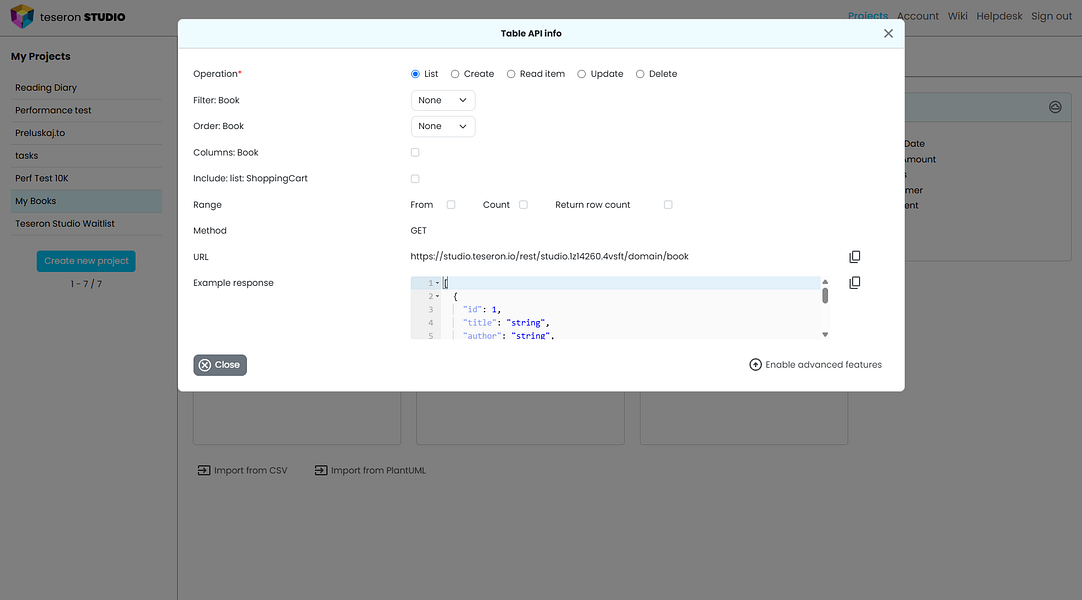Collapse line 2 fold arrow in example response
This screenshot has height=600, width=1082.
[437, 297]
